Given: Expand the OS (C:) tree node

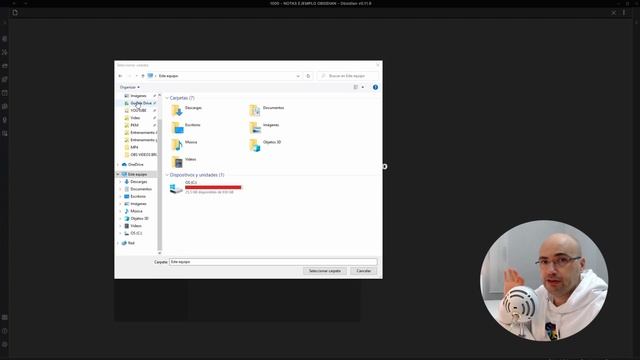Looking at the screenshot, I should click(121, 233).
